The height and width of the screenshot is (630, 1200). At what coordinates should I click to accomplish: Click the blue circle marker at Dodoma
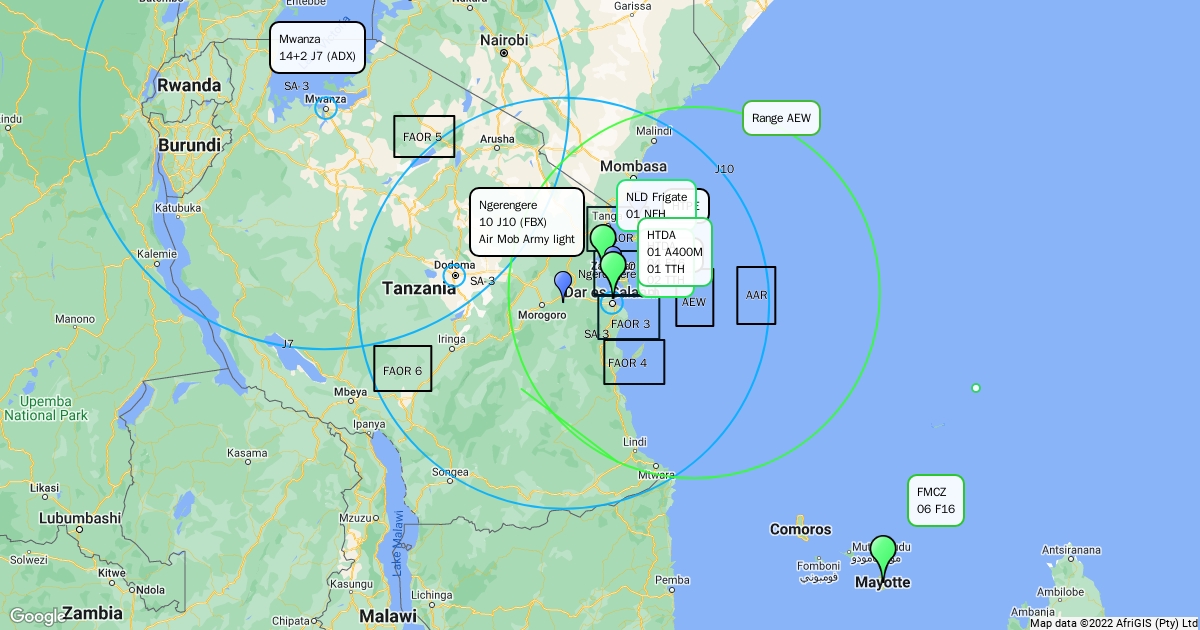tap(454, 275)
